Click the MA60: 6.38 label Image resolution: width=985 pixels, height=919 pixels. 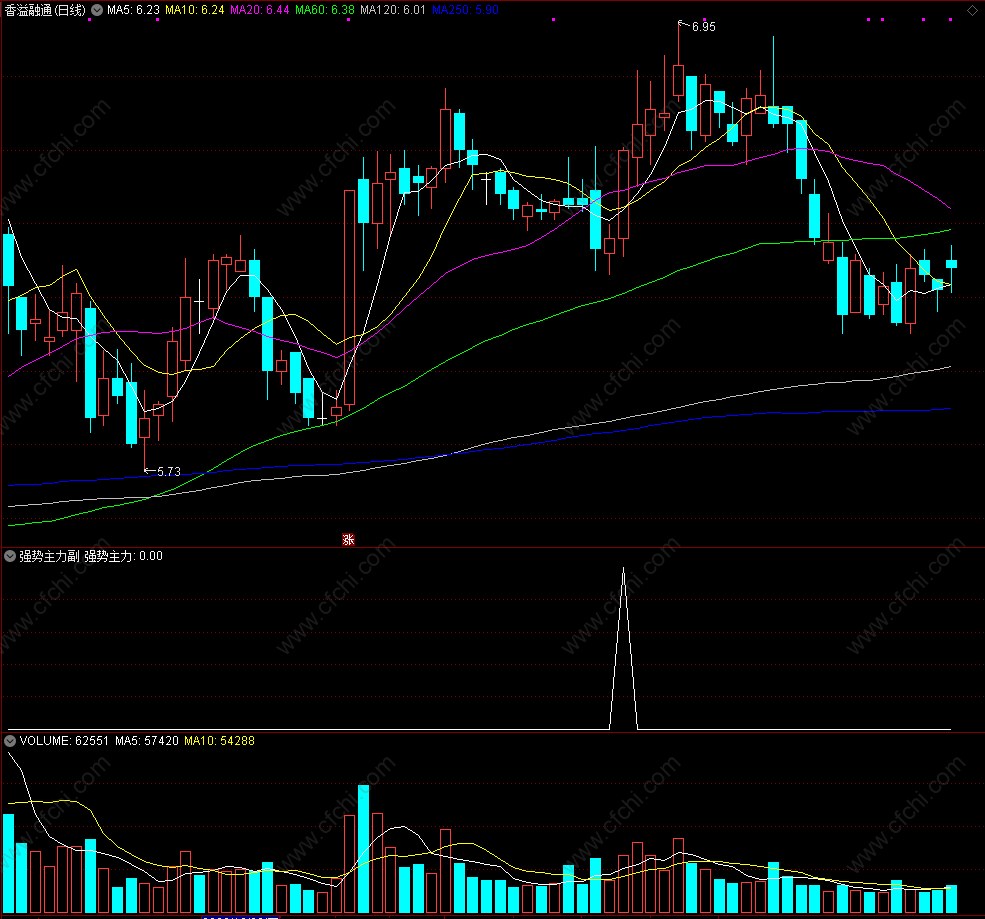coord(325,10)
